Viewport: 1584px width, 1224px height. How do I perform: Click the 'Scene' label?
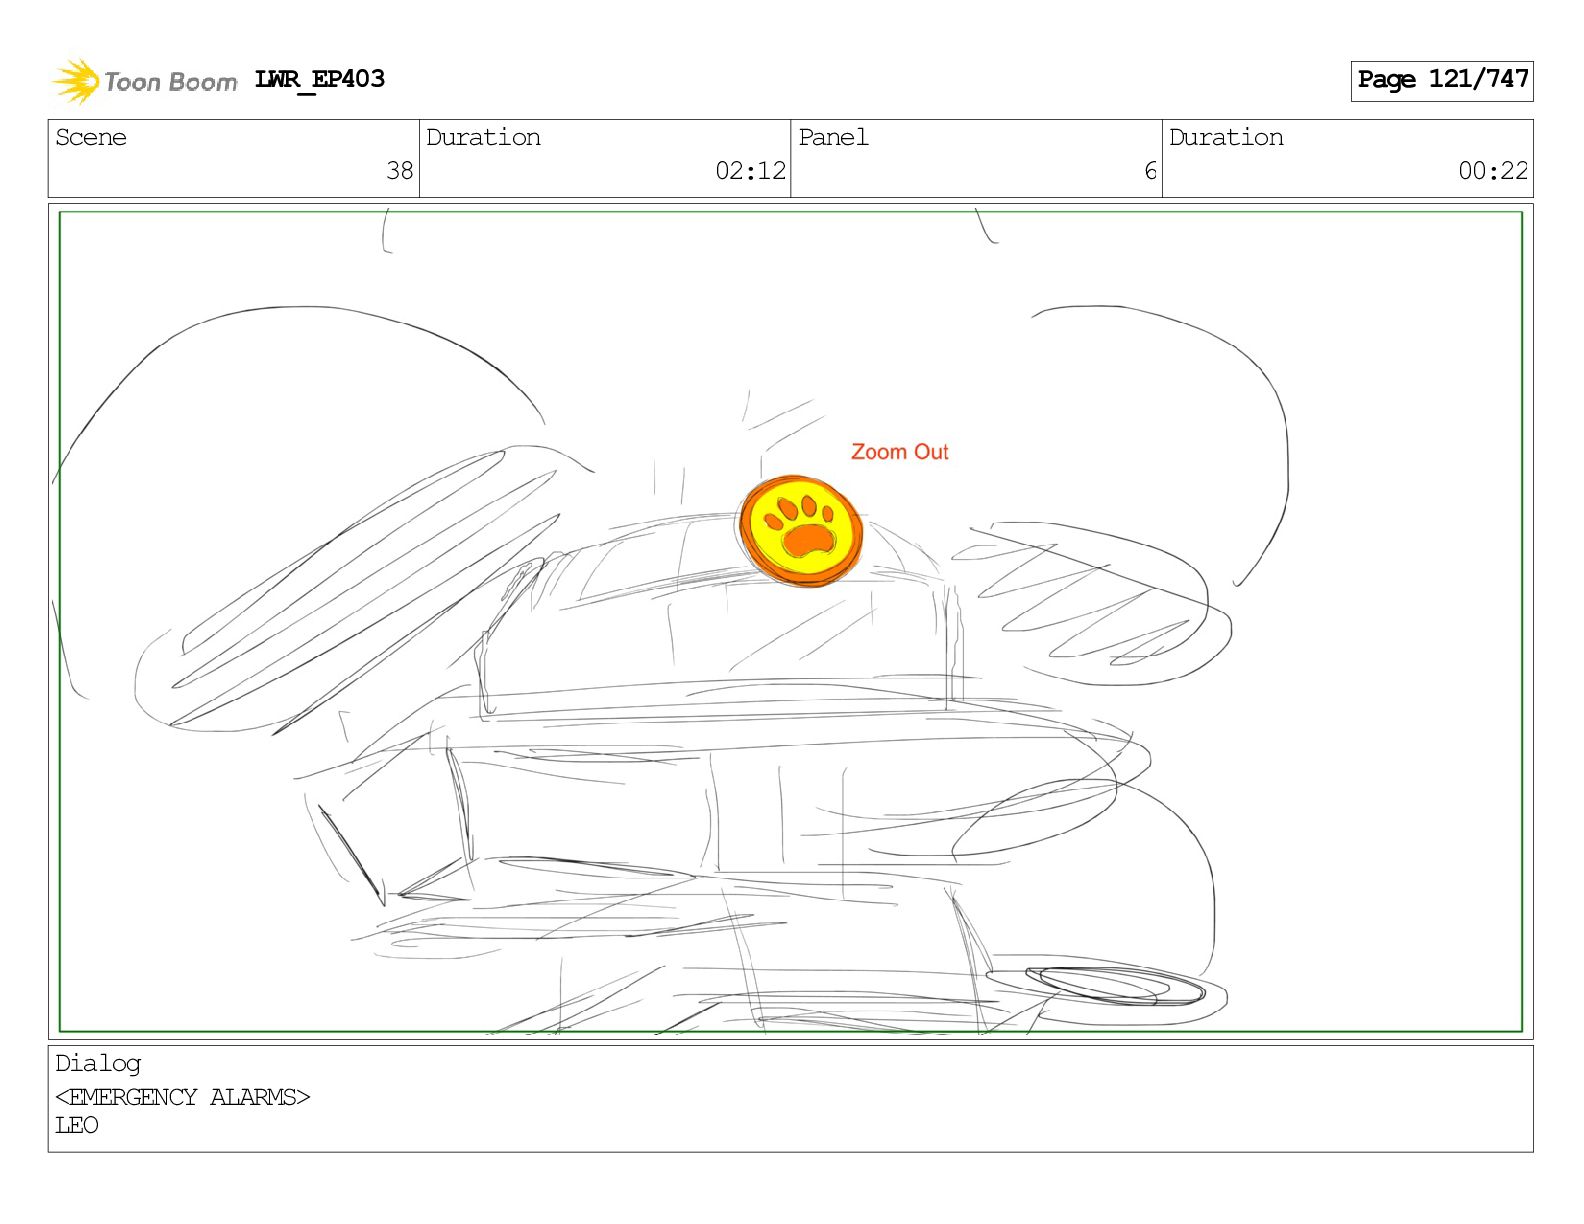91,138
